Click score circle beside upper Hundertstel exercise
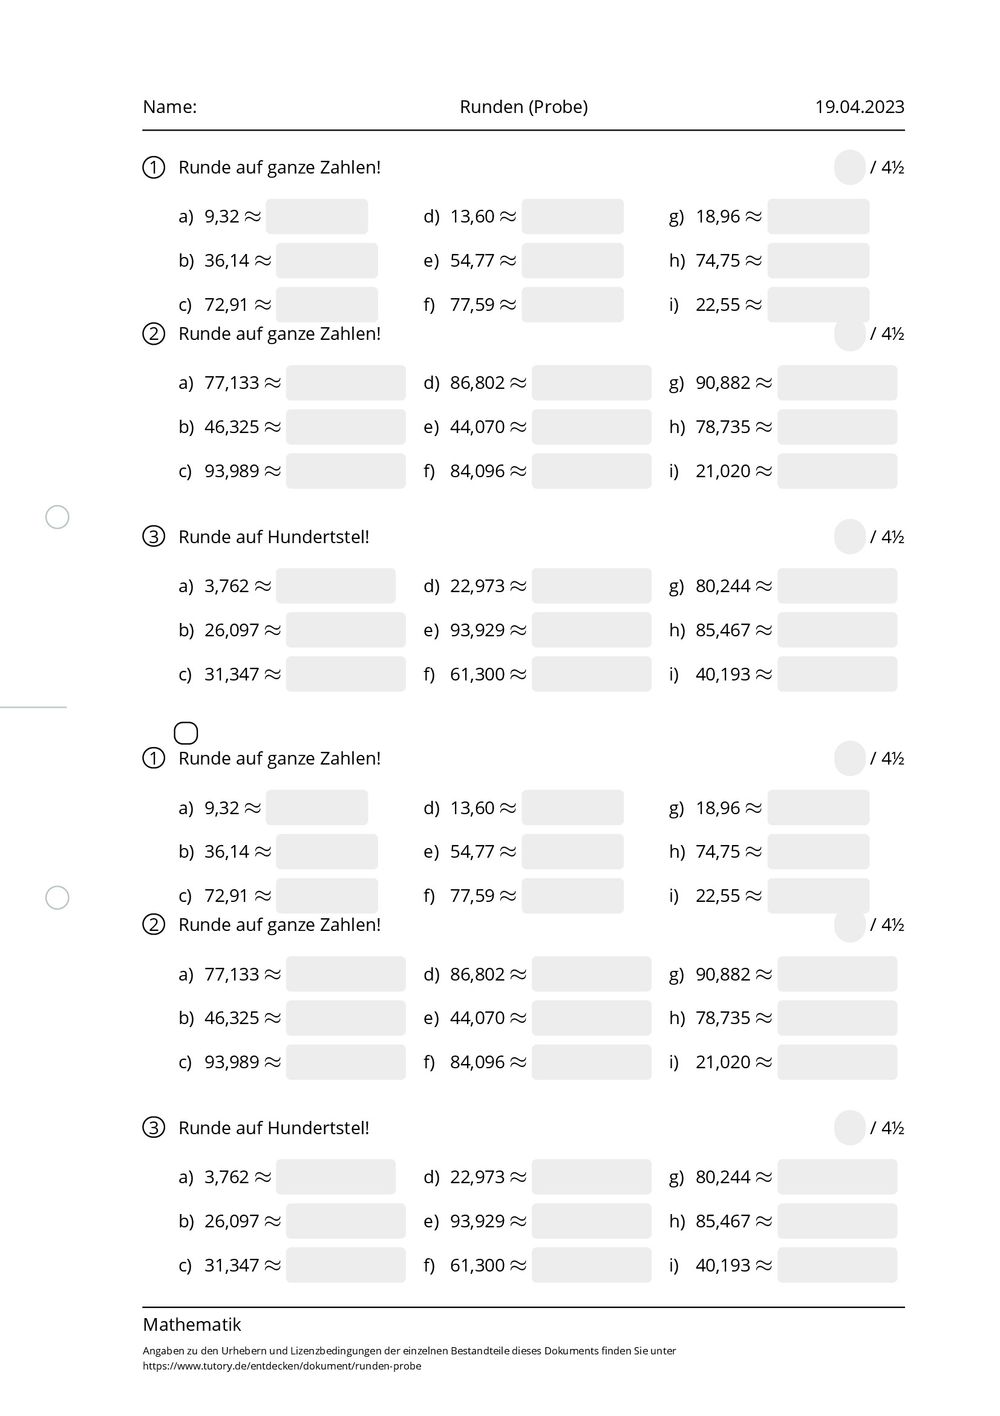The height and width of the screenshot is (1416, 1000). [x=850, y=537]
